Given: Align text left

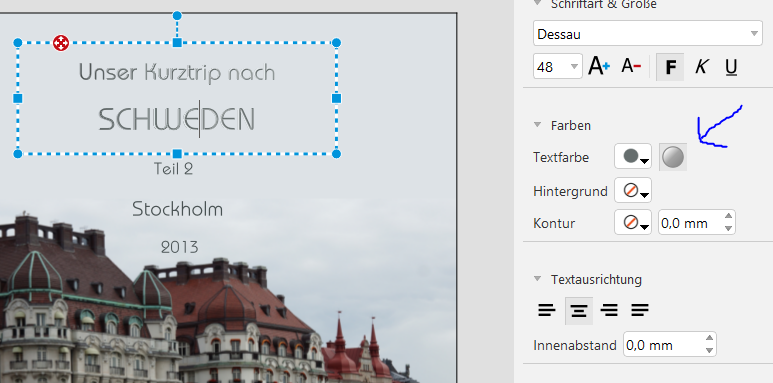Looking at the screenshot, I should click(x=547, y=311).
